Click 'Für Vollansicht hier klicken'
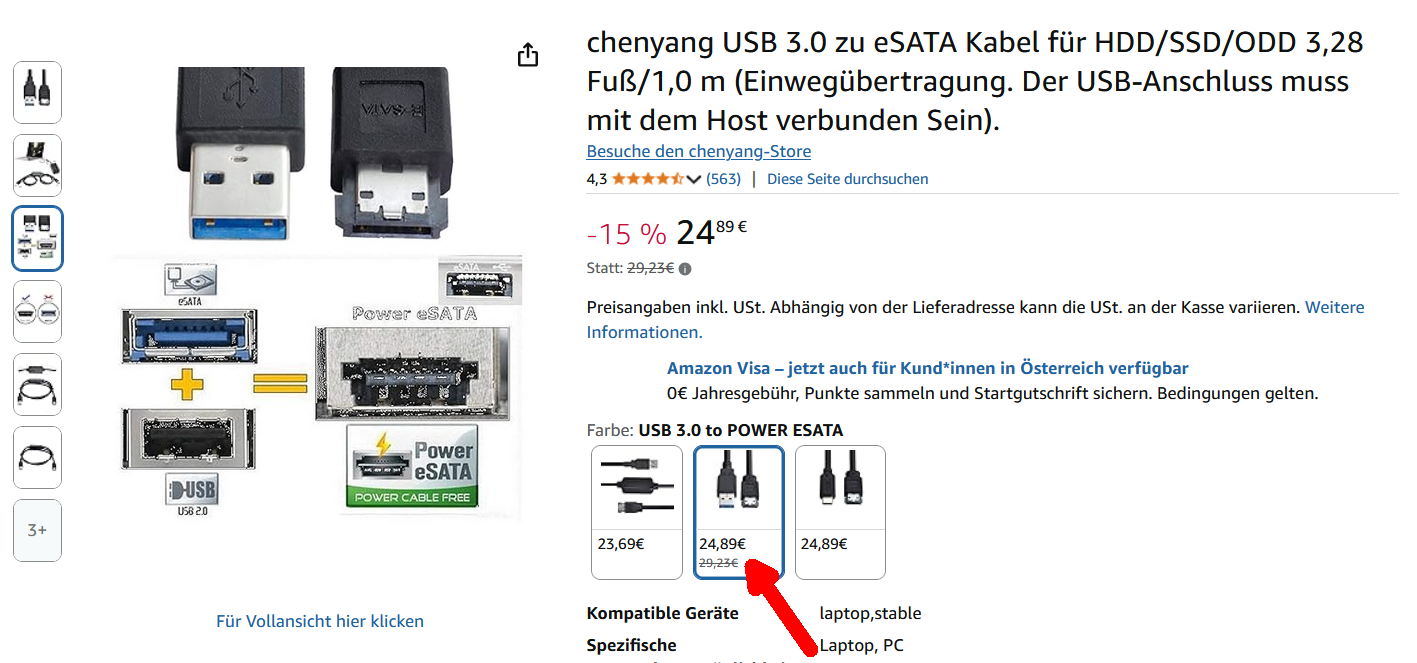 click(320, 621)
